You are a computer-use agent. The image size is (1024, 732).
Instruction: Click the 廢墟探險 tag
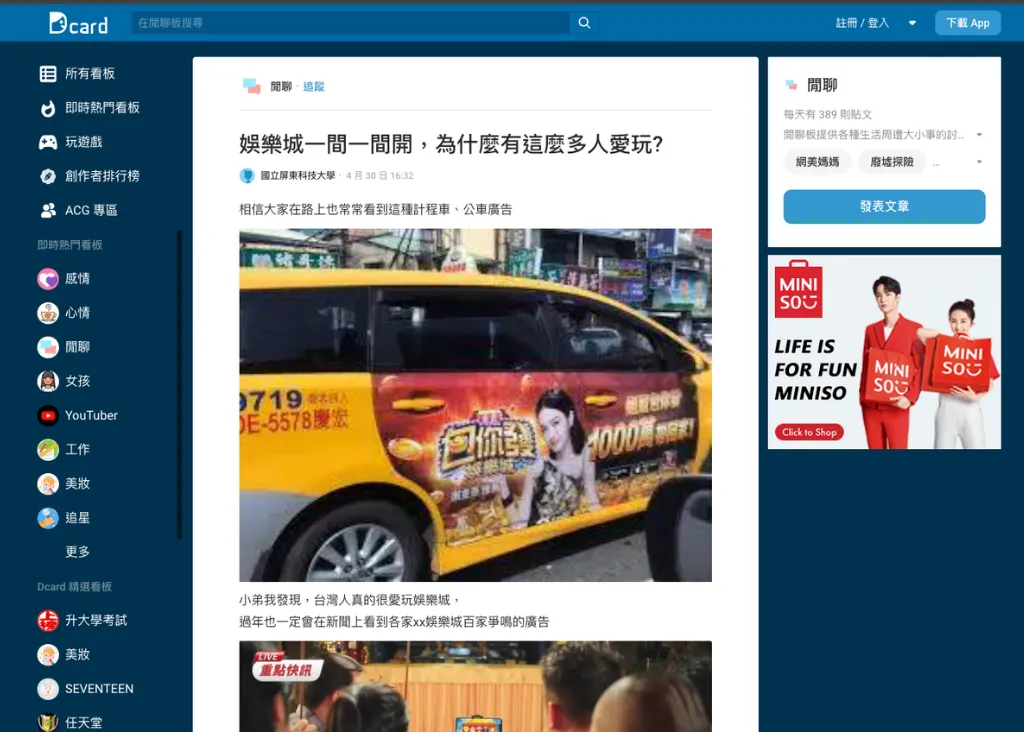891,162
